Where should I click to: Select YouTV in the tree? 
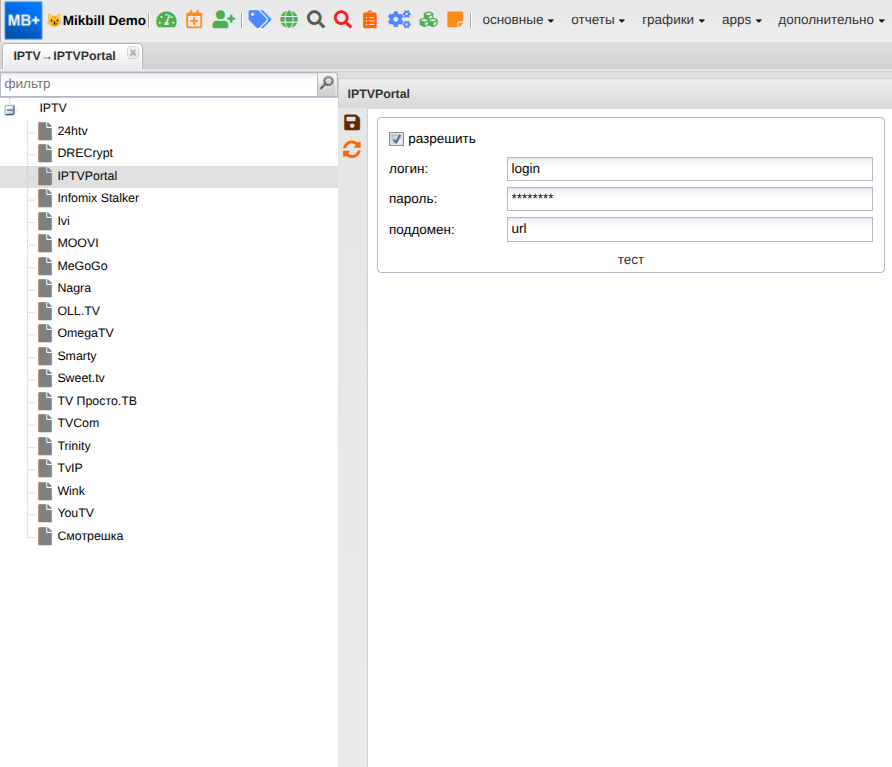(x=76, y=513)
